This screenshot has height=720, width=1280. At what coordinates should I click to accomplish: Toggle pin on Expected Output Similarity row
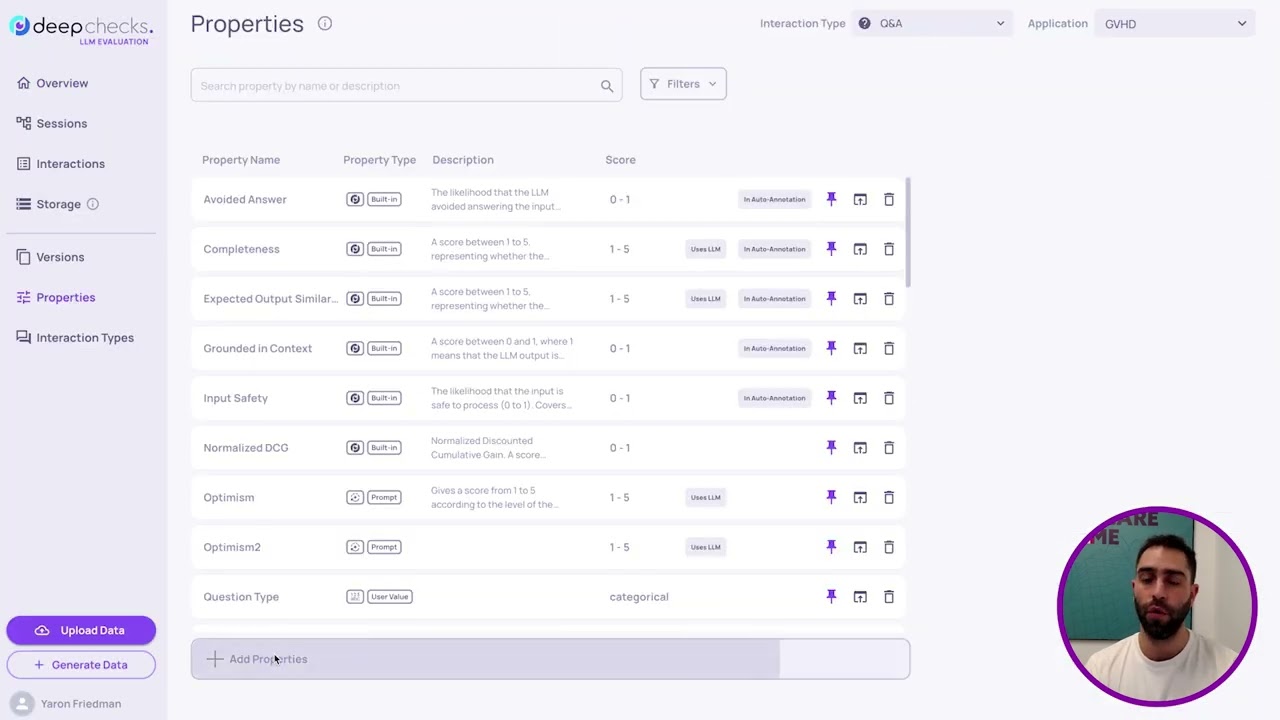[831, 298]
